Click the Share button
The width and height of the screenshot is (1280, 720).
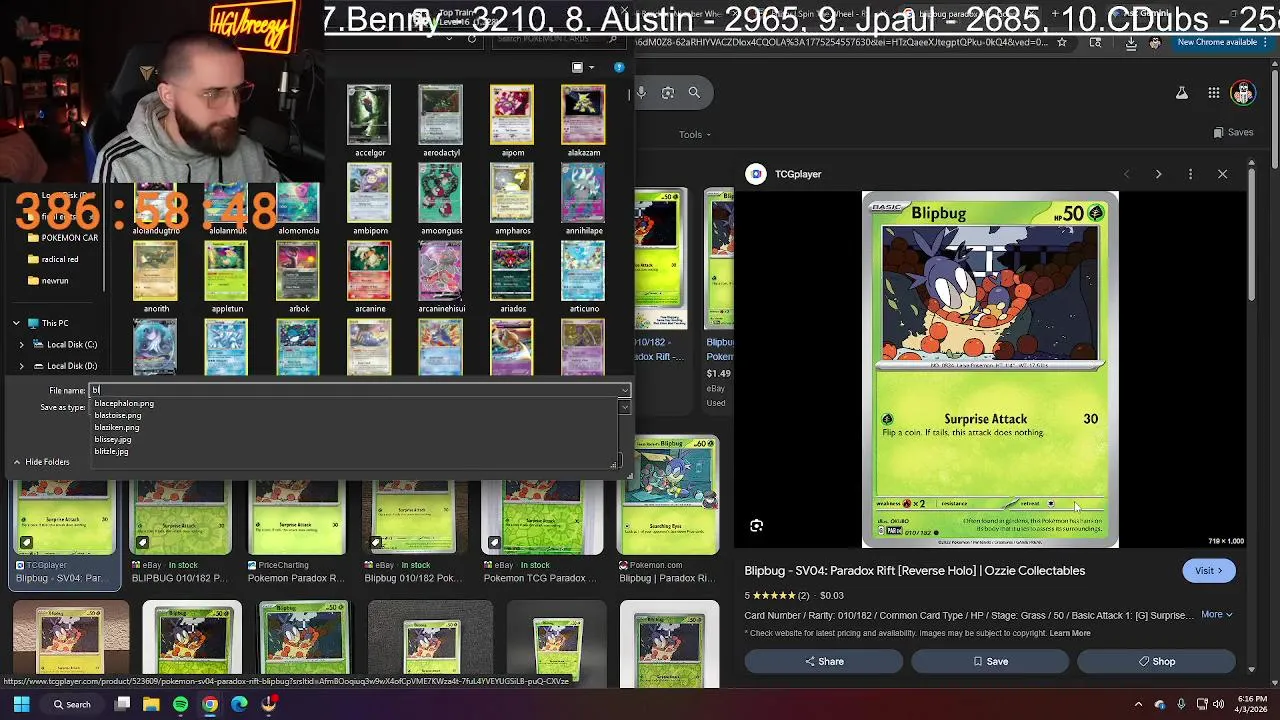click(824, 661)
